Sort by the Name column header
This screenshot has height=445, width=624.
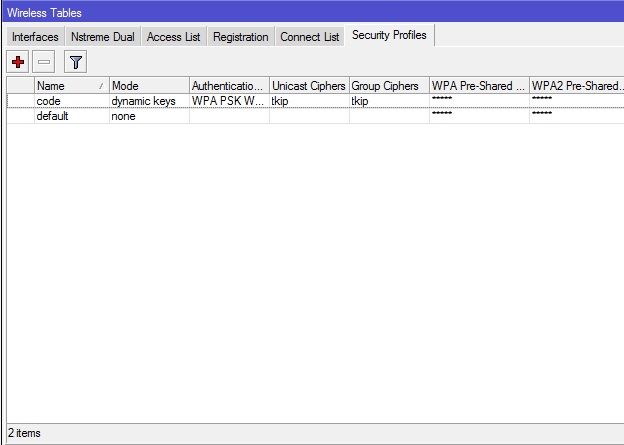[x=72, y=86]
